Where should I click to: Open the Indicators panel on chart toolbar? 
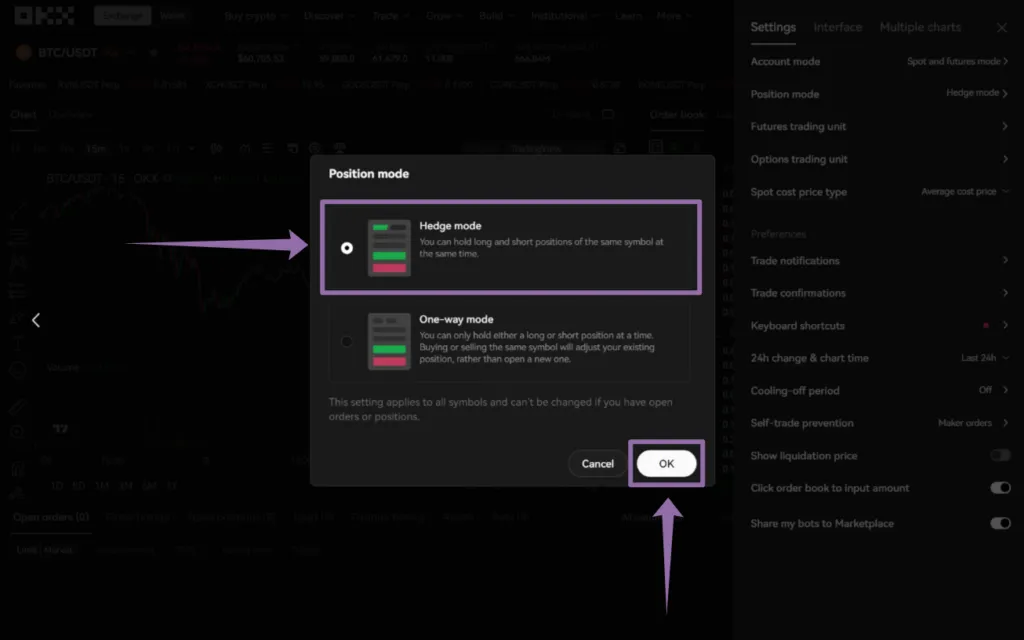tap(246, 148)
